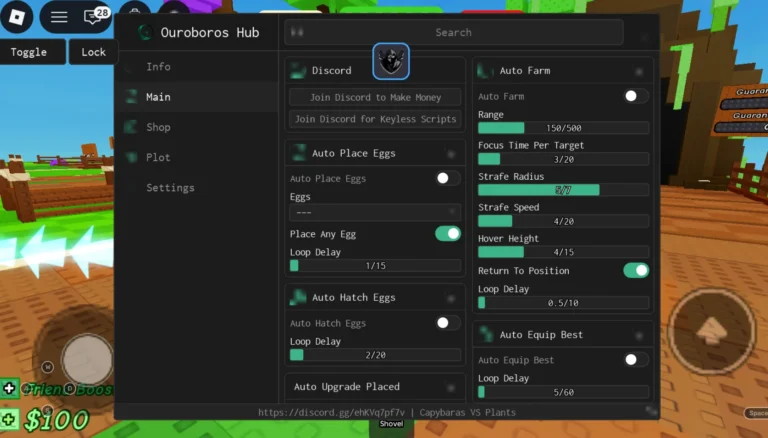
Task: Collapse the Auto Farm section
Action: (x=639, y=72)
